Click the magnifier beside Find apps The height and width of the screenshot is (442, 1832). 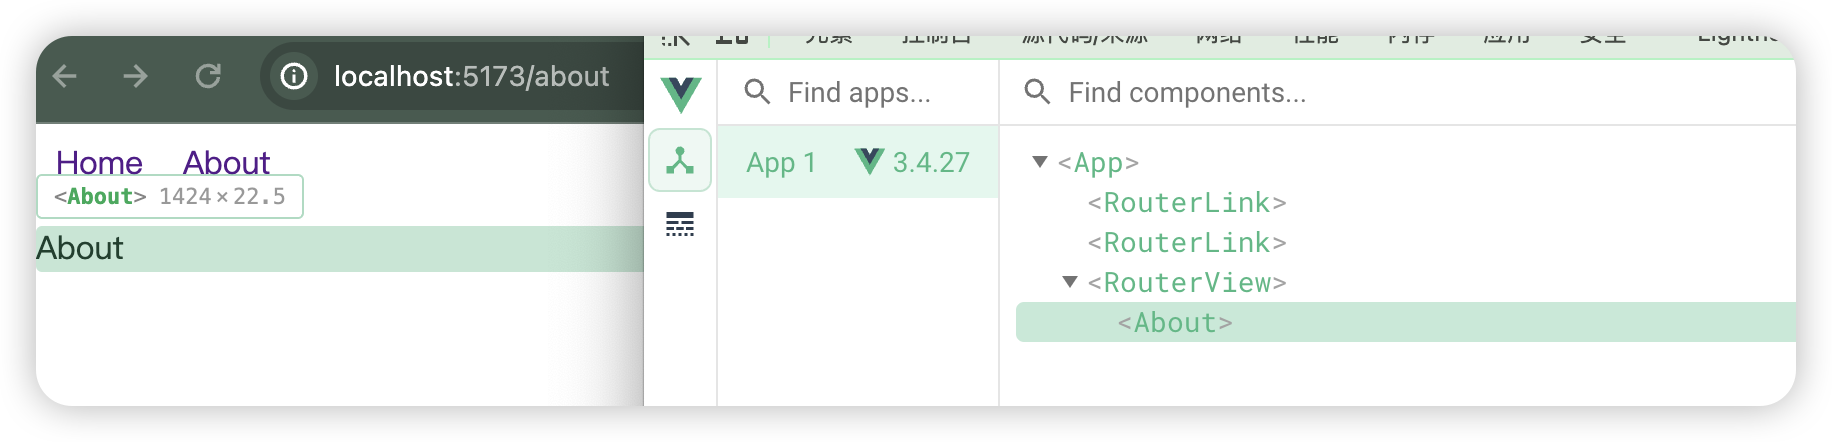click(x=757, y=92)
